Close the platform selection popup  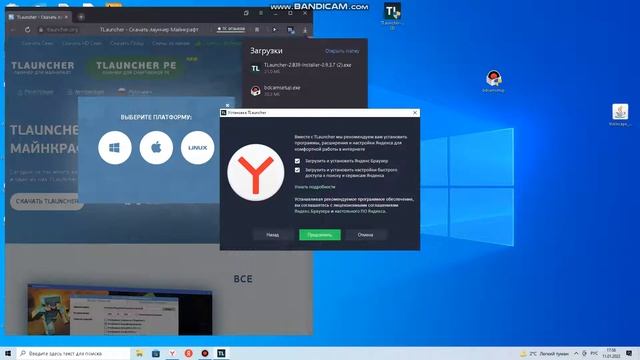click(x=227, y=105)
